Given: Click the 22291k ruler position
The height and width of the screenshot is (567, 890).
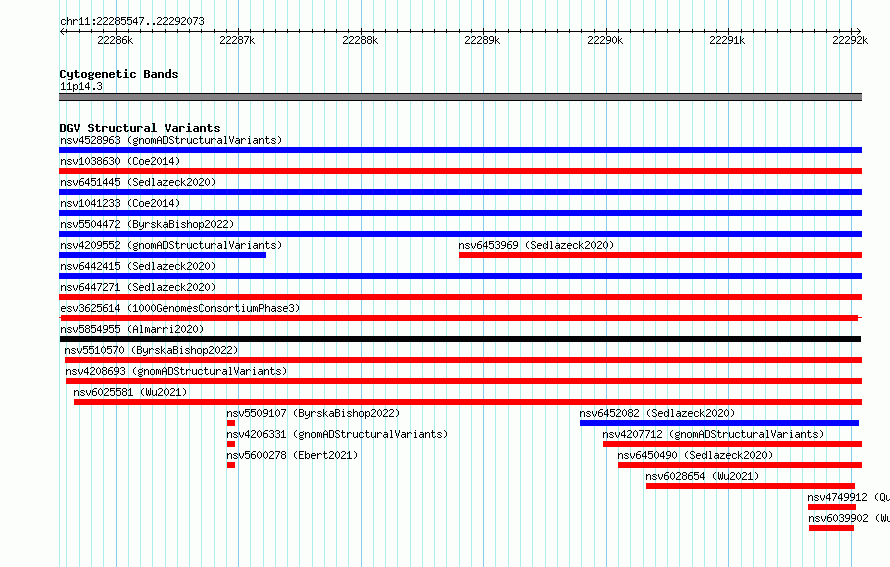Looking at the screenshot, I should pyautogui.click(x=727, y=40).
